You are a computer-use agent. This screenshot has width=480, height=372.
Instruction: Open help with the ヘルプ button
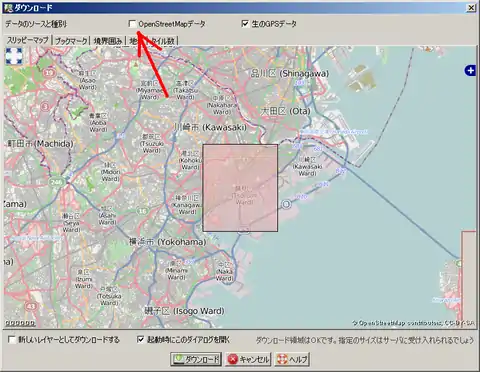(x=292, y=359)
